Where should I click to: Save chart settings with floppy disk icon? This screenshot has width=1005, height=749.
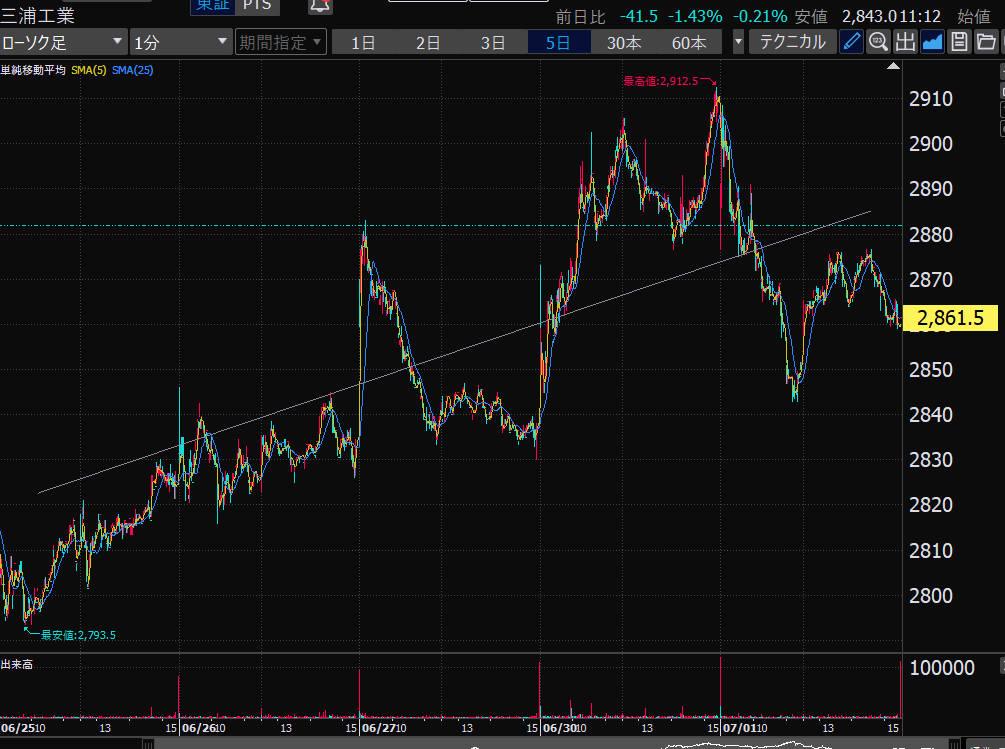point(959,42)
